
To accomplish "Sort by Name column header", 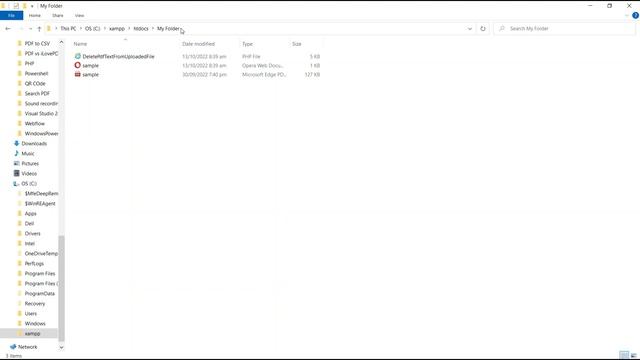I will pyautogui.click(x=80, y=44).
